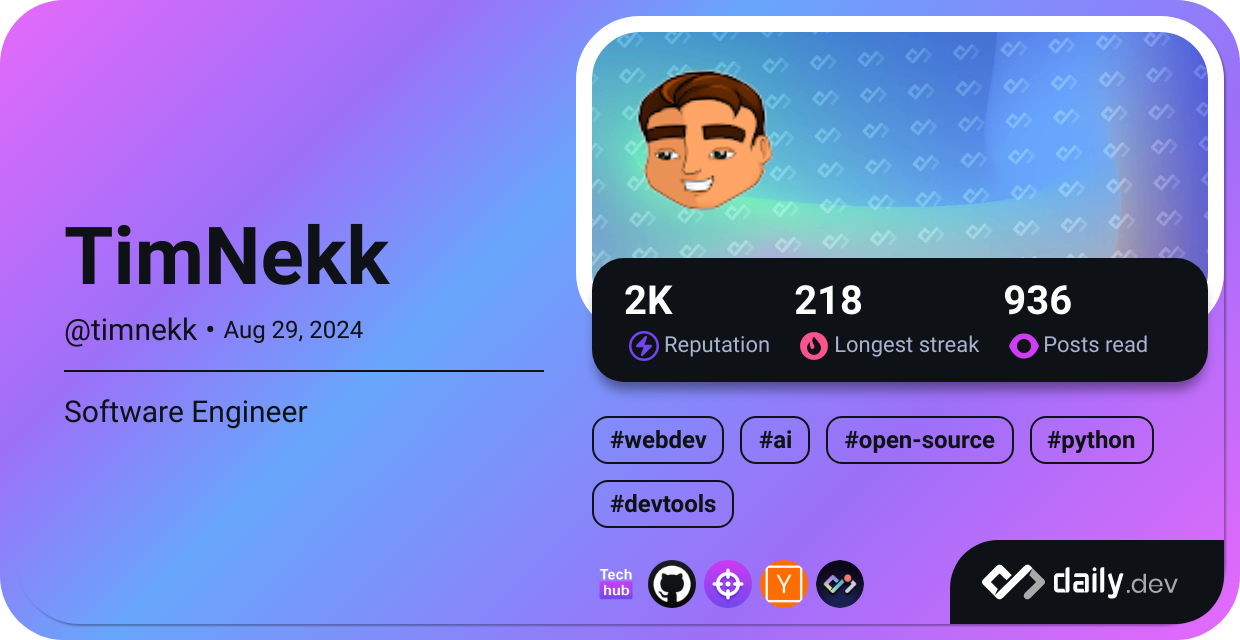Click the 2K reputation count
1240x640 pixels.
coord(649,300)
